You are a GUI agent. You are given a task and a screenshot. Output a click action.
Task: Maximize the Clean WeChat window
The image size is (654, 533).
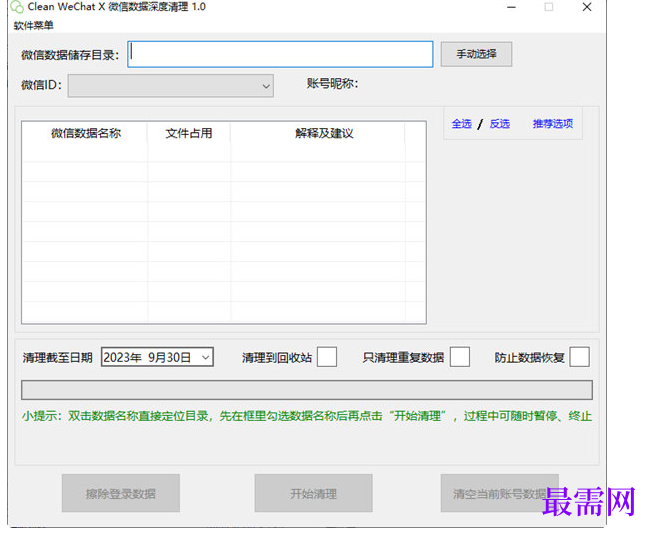(x=548, y=7)
